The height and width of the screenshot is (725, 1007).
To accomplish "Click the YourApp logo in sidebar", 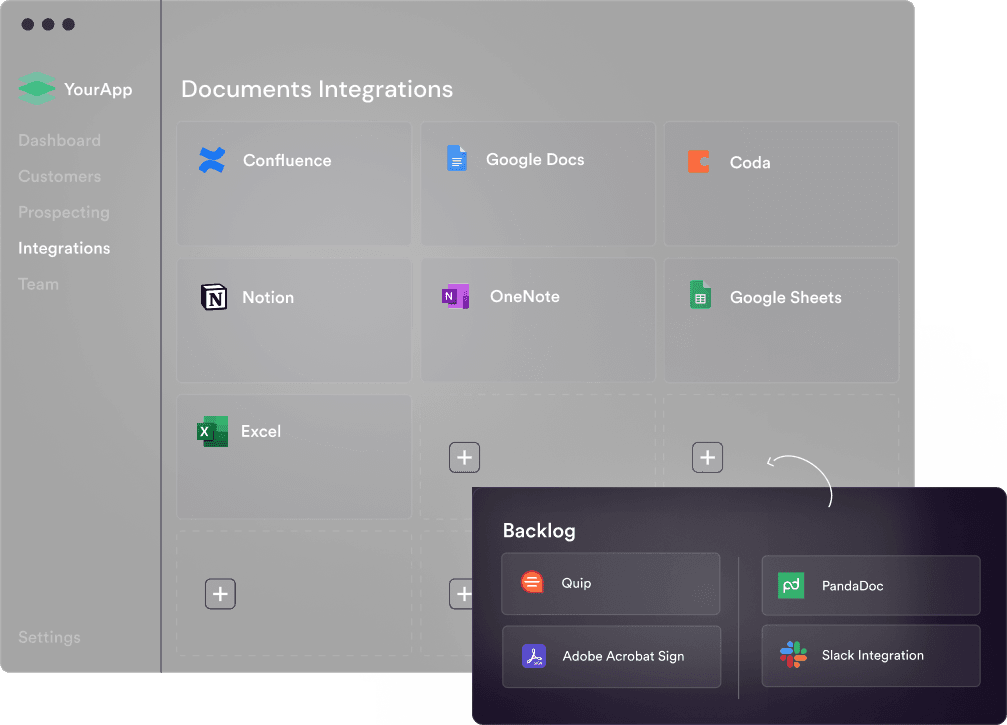I will tap(37, 89).
